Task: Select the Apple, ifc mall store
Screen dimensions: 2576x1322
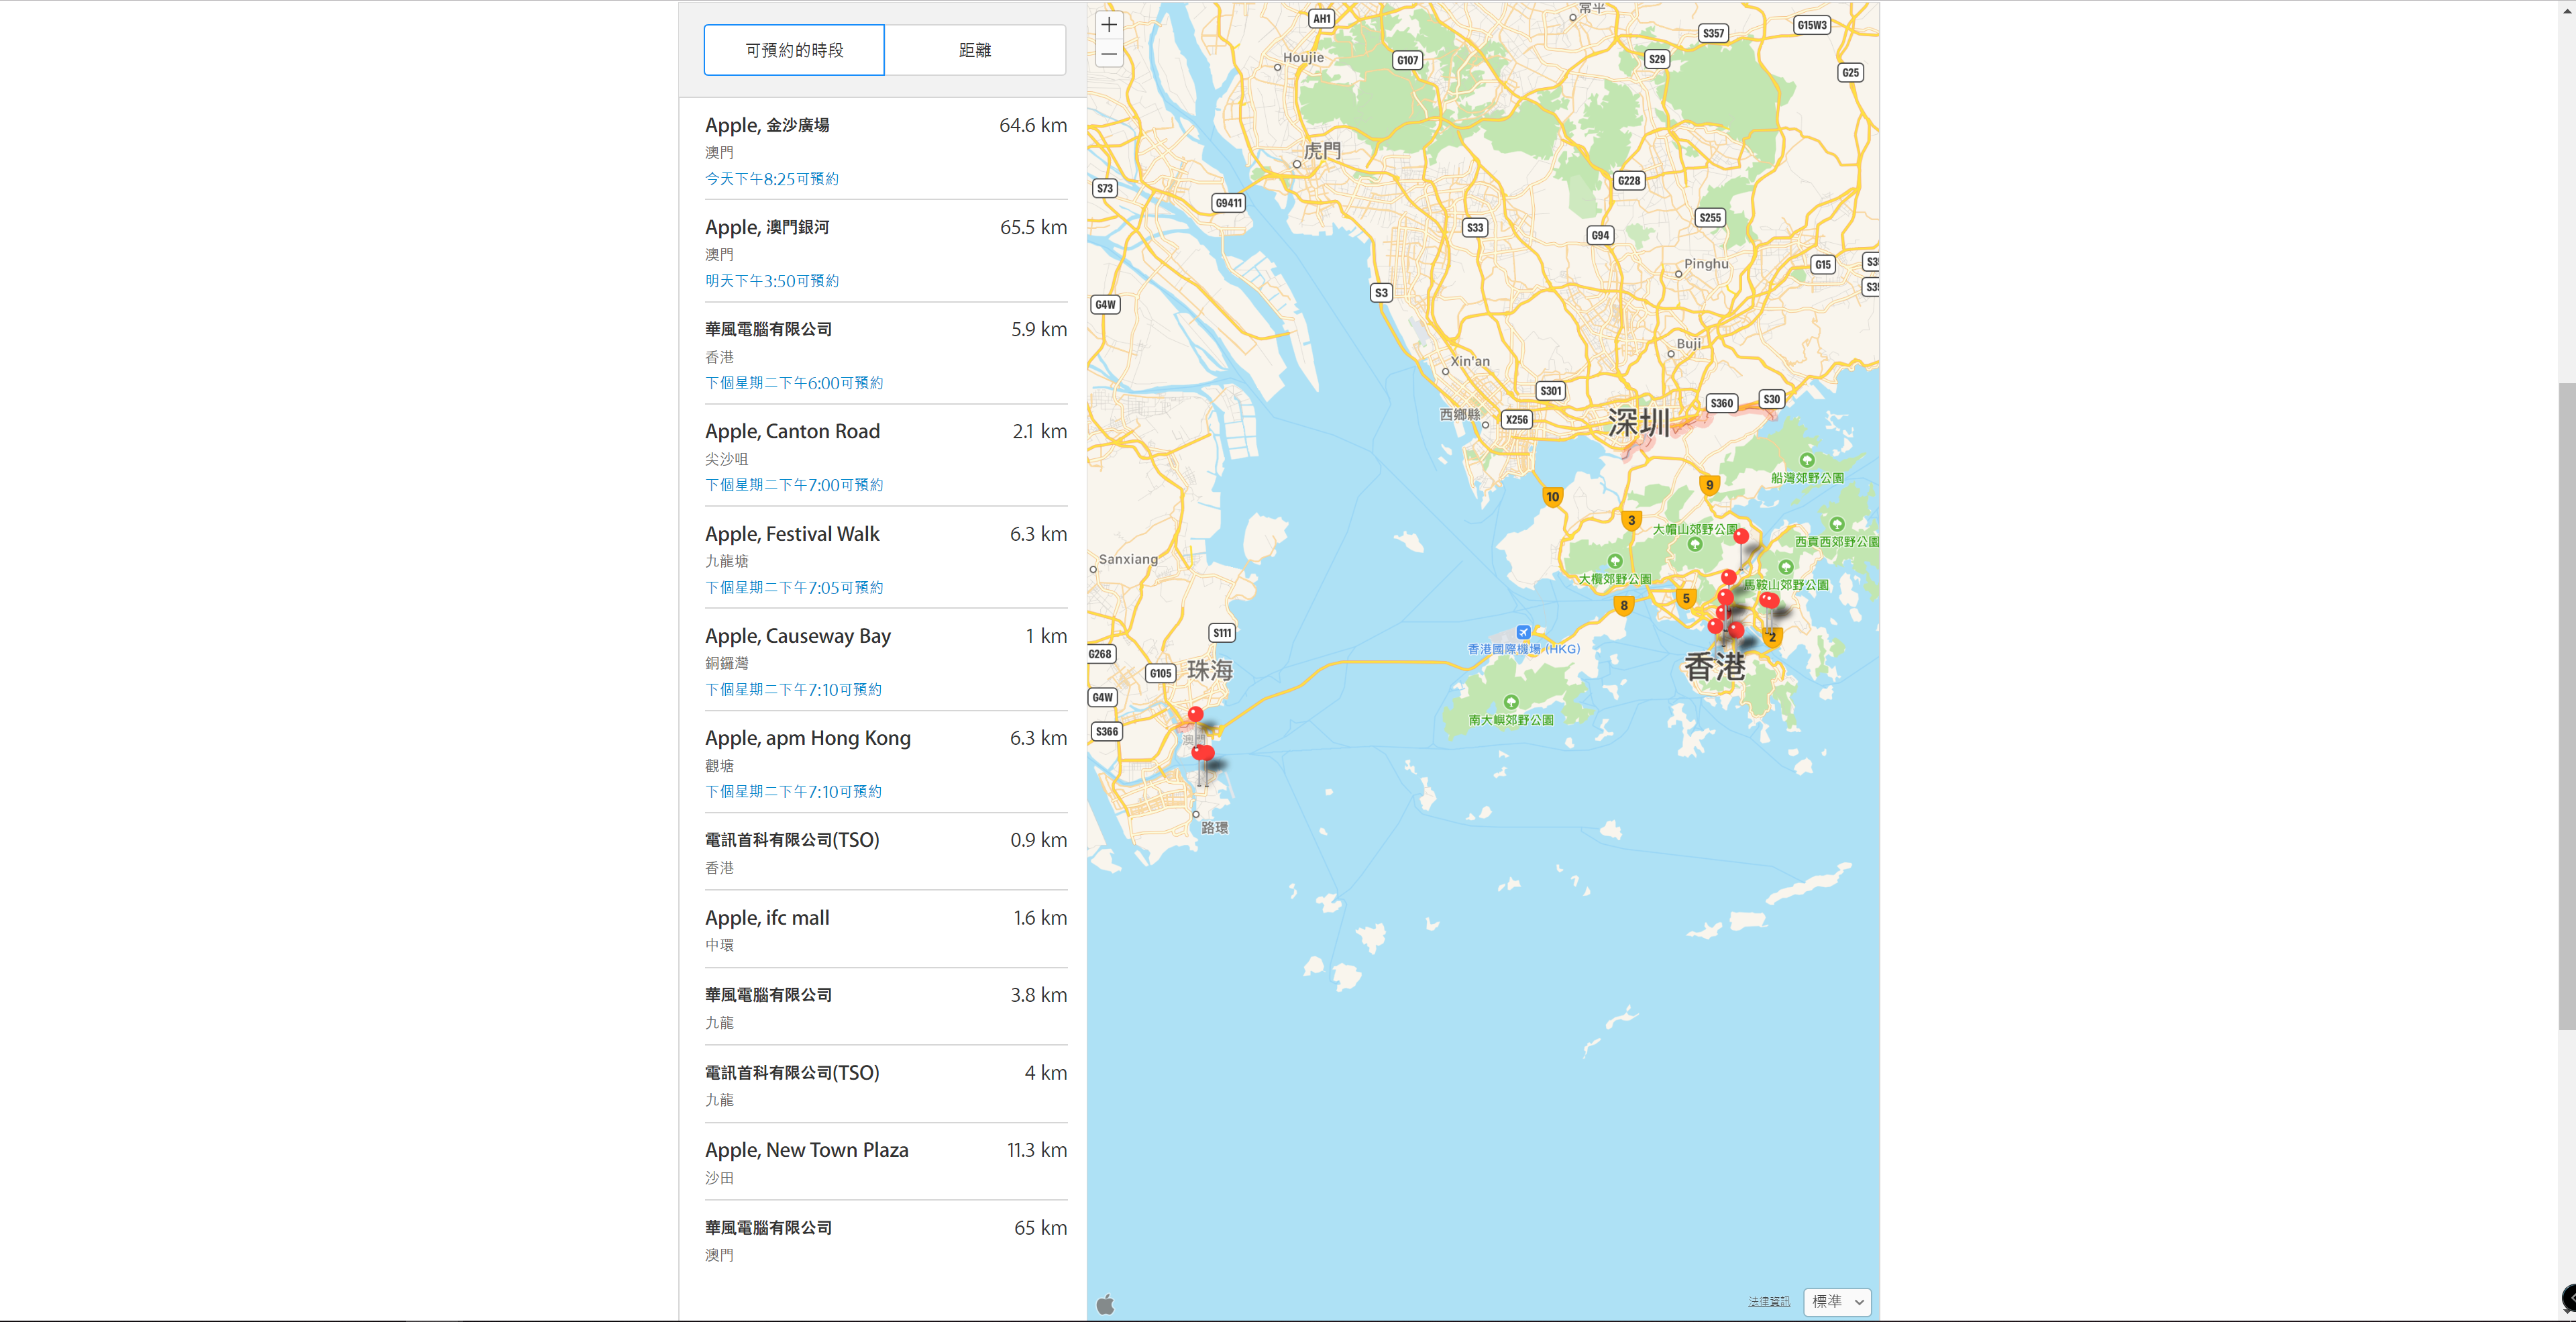Action: [x=886, y=929]
